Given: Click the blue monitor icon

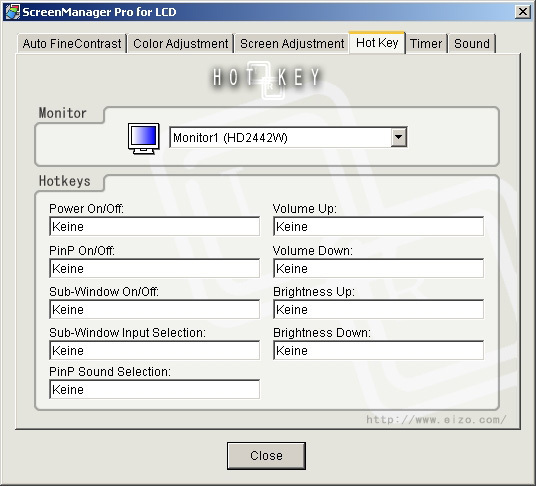Looking at the screenshot, I should click(x=144, y=138).
